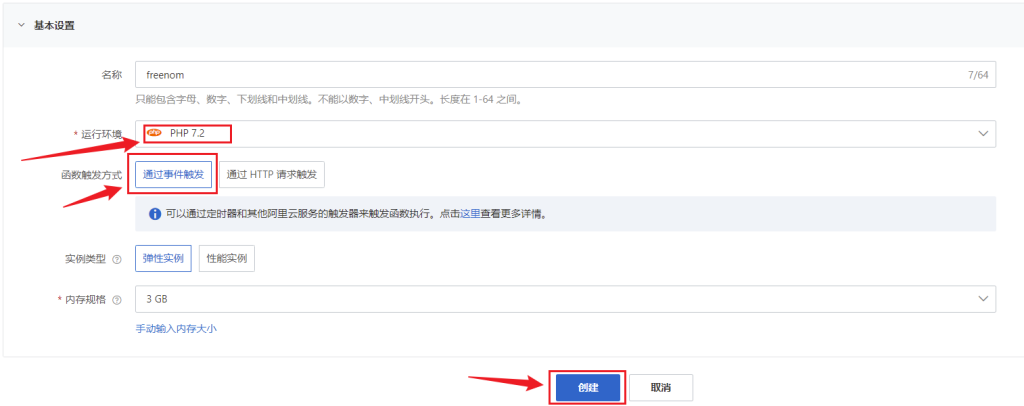Viewport: 1024px width, 406px height.
Task: Choose 弹性实例 instance type
Action: [x=163, y=258]
